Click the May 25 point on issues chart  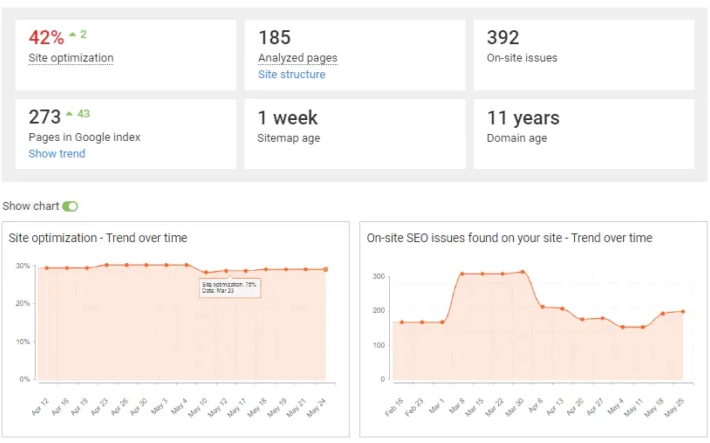point(682,311)
